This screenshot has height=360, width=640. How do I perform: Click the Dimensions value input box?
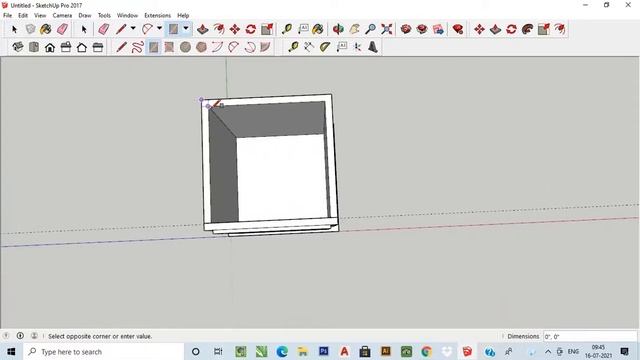(x=589, y=336)
